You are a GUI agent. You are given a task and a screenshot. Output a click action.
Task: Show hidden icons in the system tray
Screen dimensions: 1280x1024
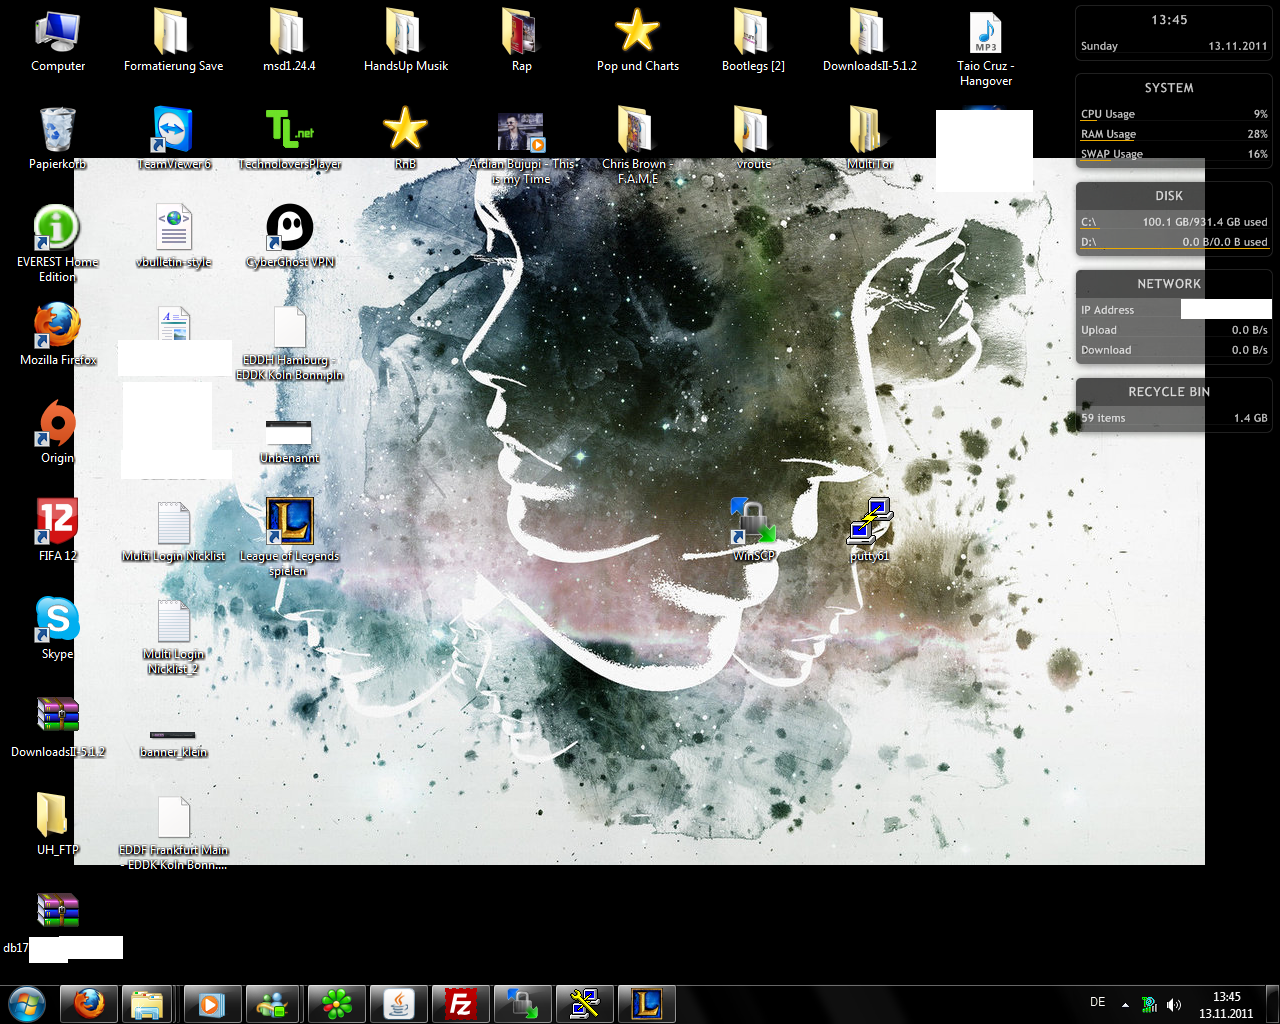click(x=1125, y=1004)
